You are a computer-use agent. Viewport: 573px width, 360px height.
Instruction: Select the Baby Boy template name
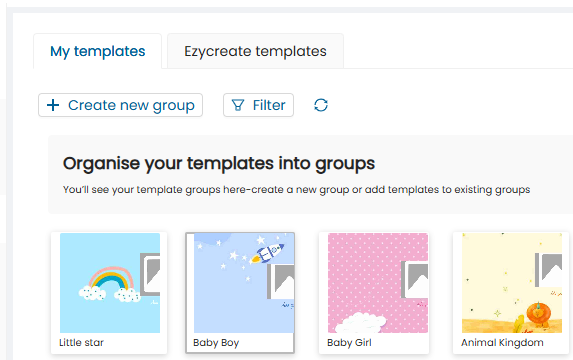(216, 343)
